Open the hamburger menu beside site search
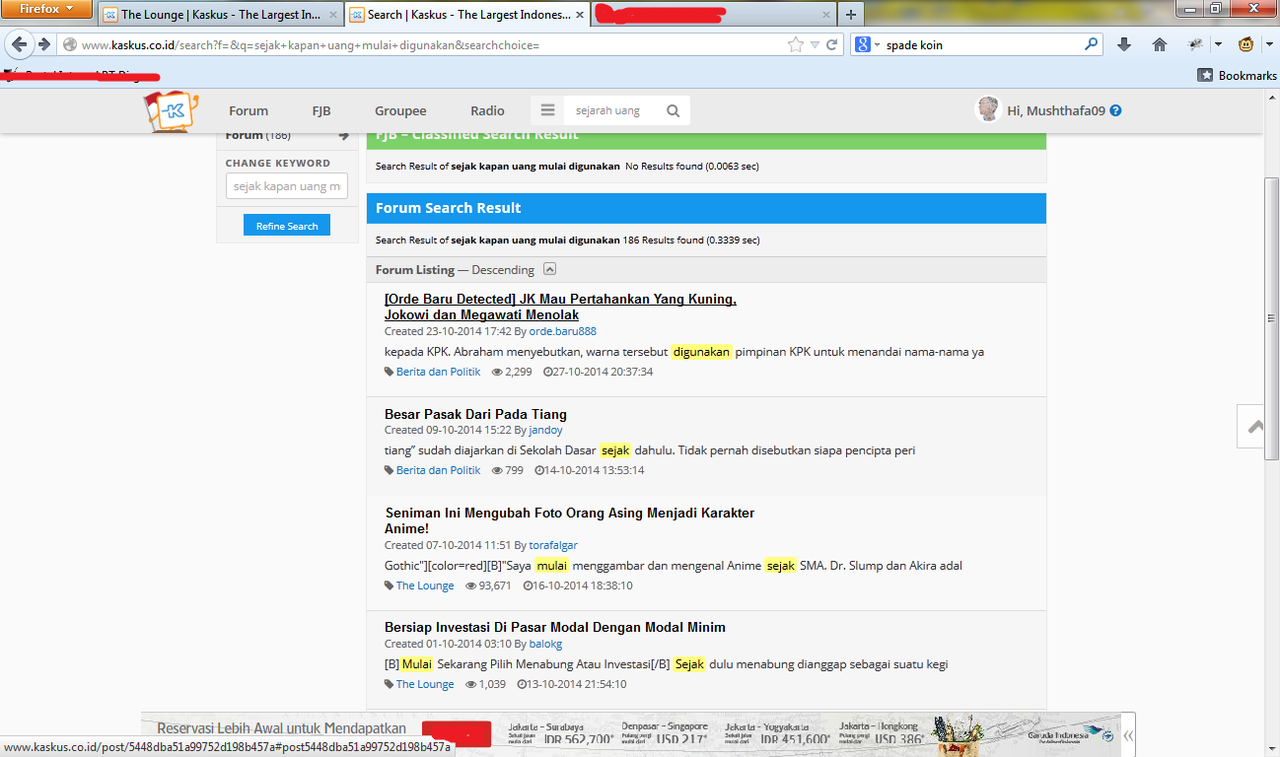1280x757 pixels. click(x=547, y=110)
